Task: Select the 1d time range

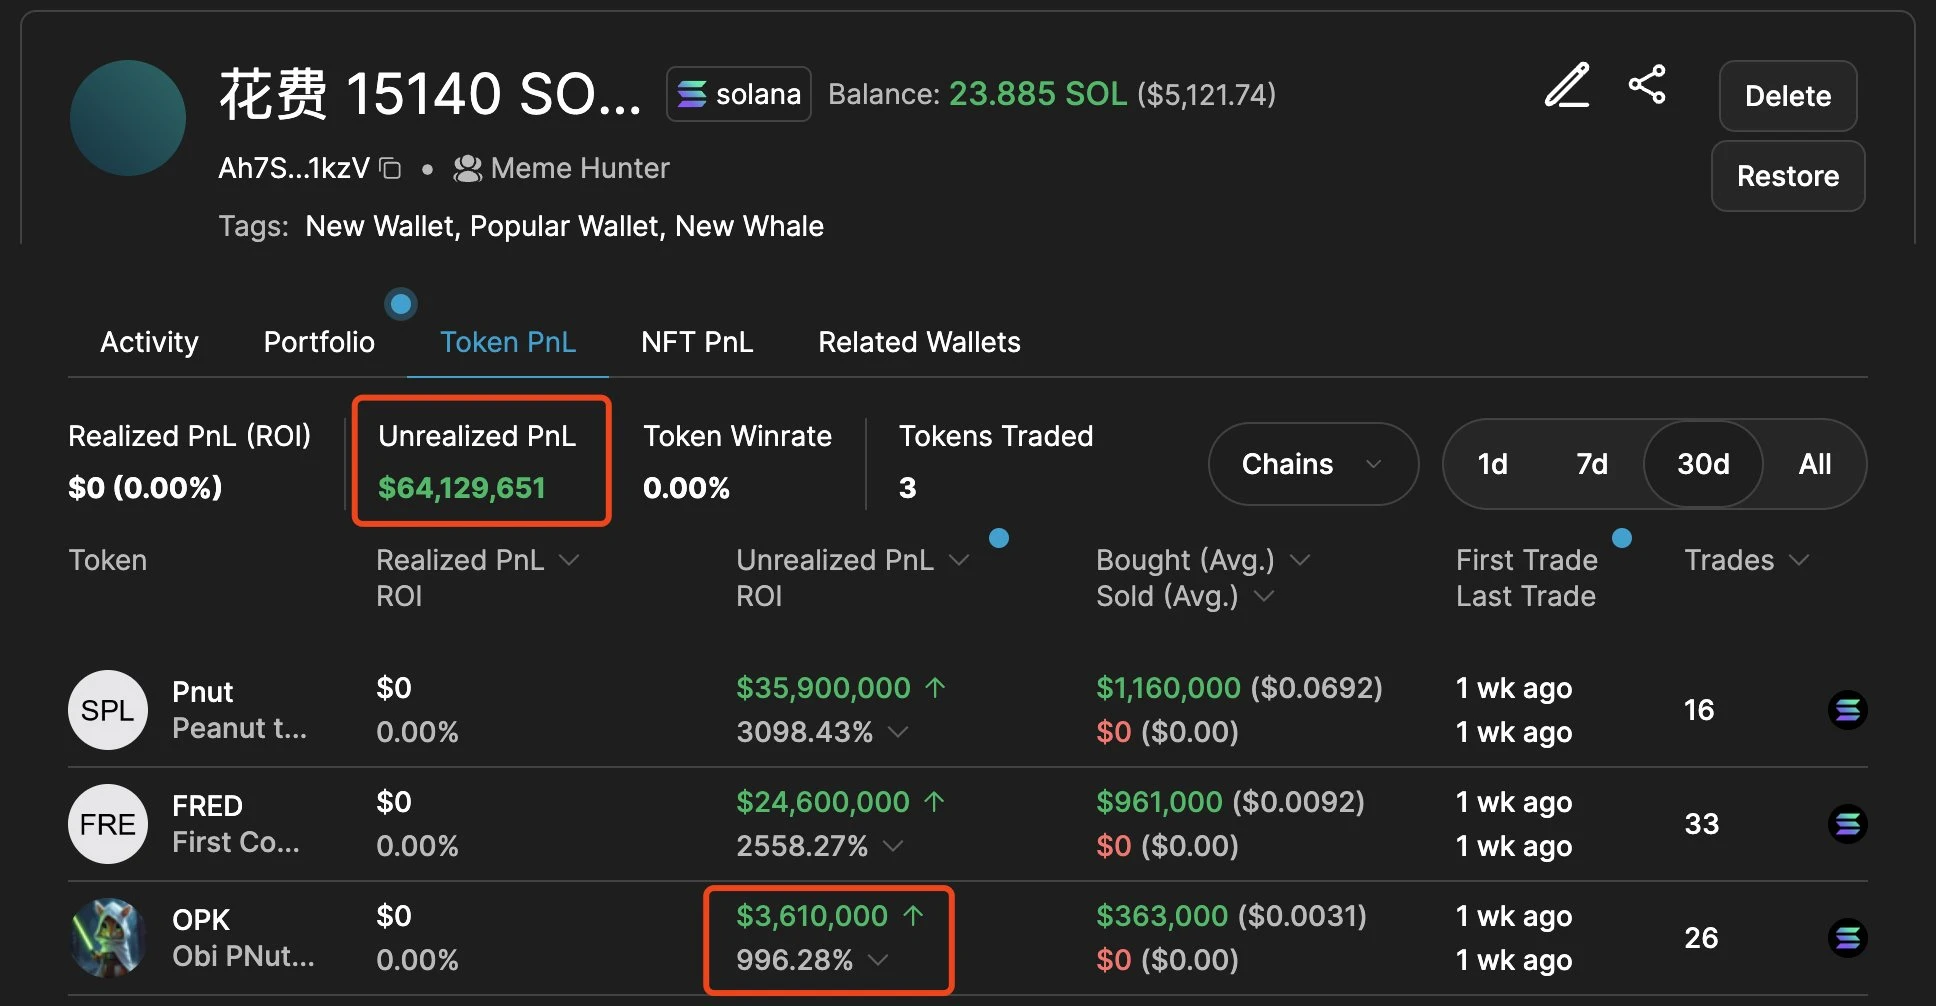Action: click(x=1492, y=464)
